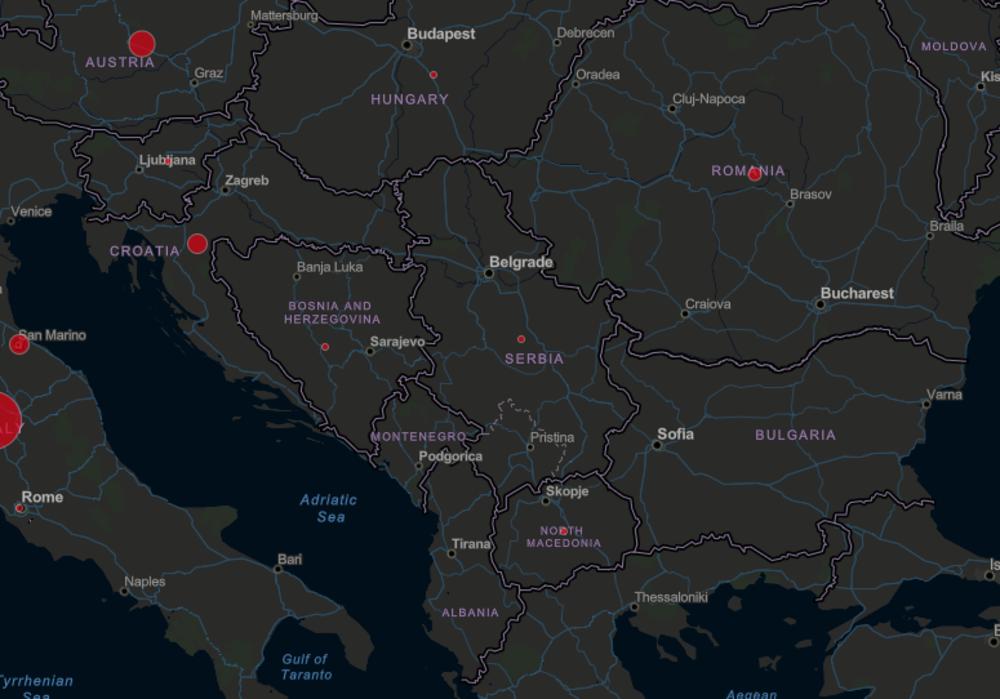
Task: Select the Zagreb city label
Action: (x=246, y=181)
